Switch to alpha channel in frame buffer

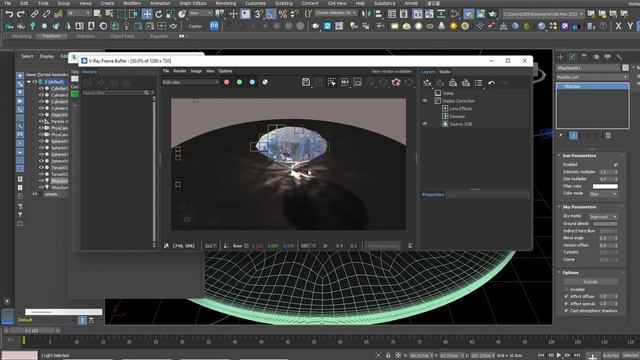tap(265, 82)
